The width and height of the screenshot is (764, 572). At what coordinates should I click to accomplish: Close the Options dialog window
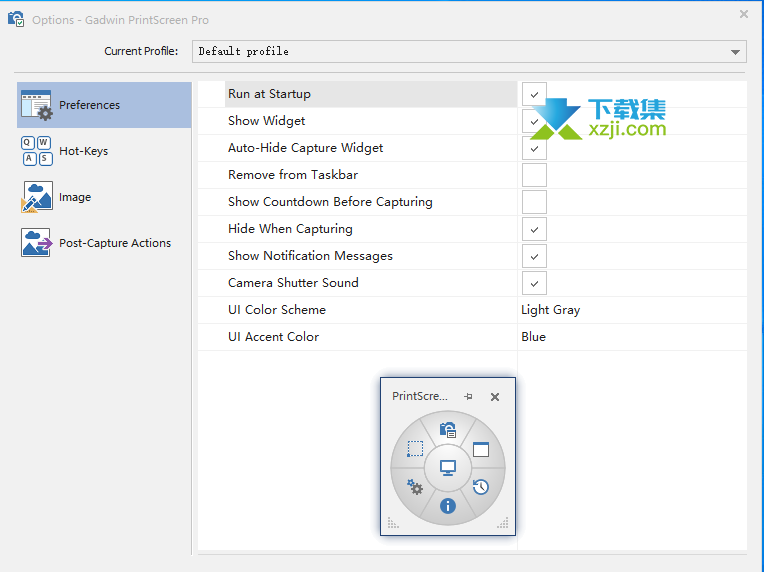[744, 14]
